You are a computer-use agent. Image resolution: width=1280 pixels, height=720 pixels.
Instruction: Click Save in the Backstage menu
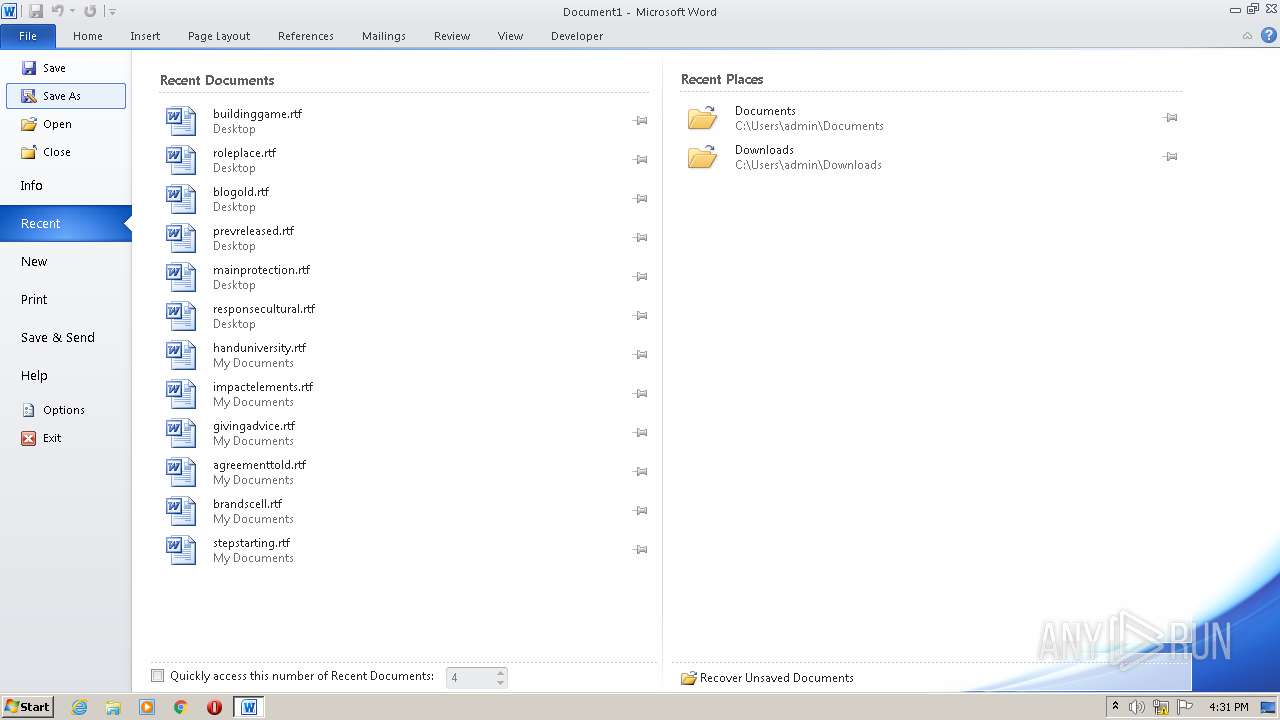tap(66, 68)
